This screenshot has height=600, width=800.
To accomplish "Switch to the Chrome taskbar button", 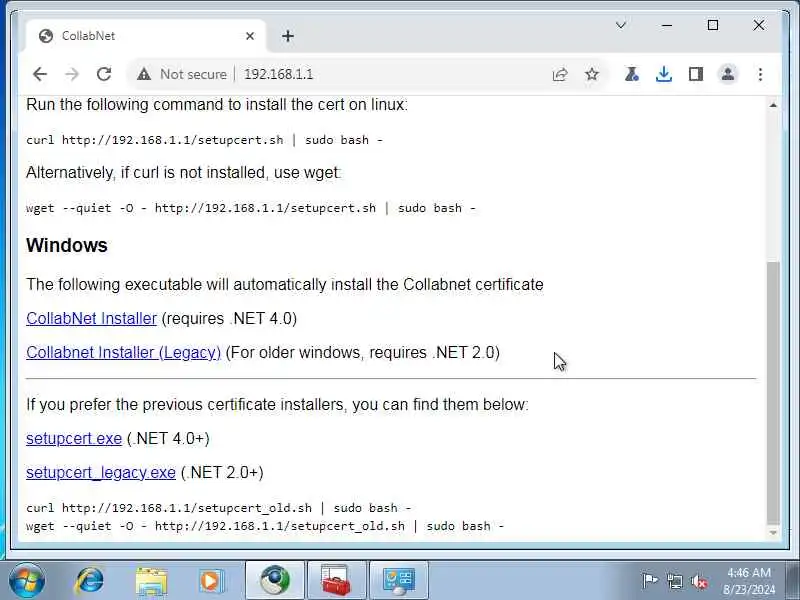I will click(x=275, y=581).
